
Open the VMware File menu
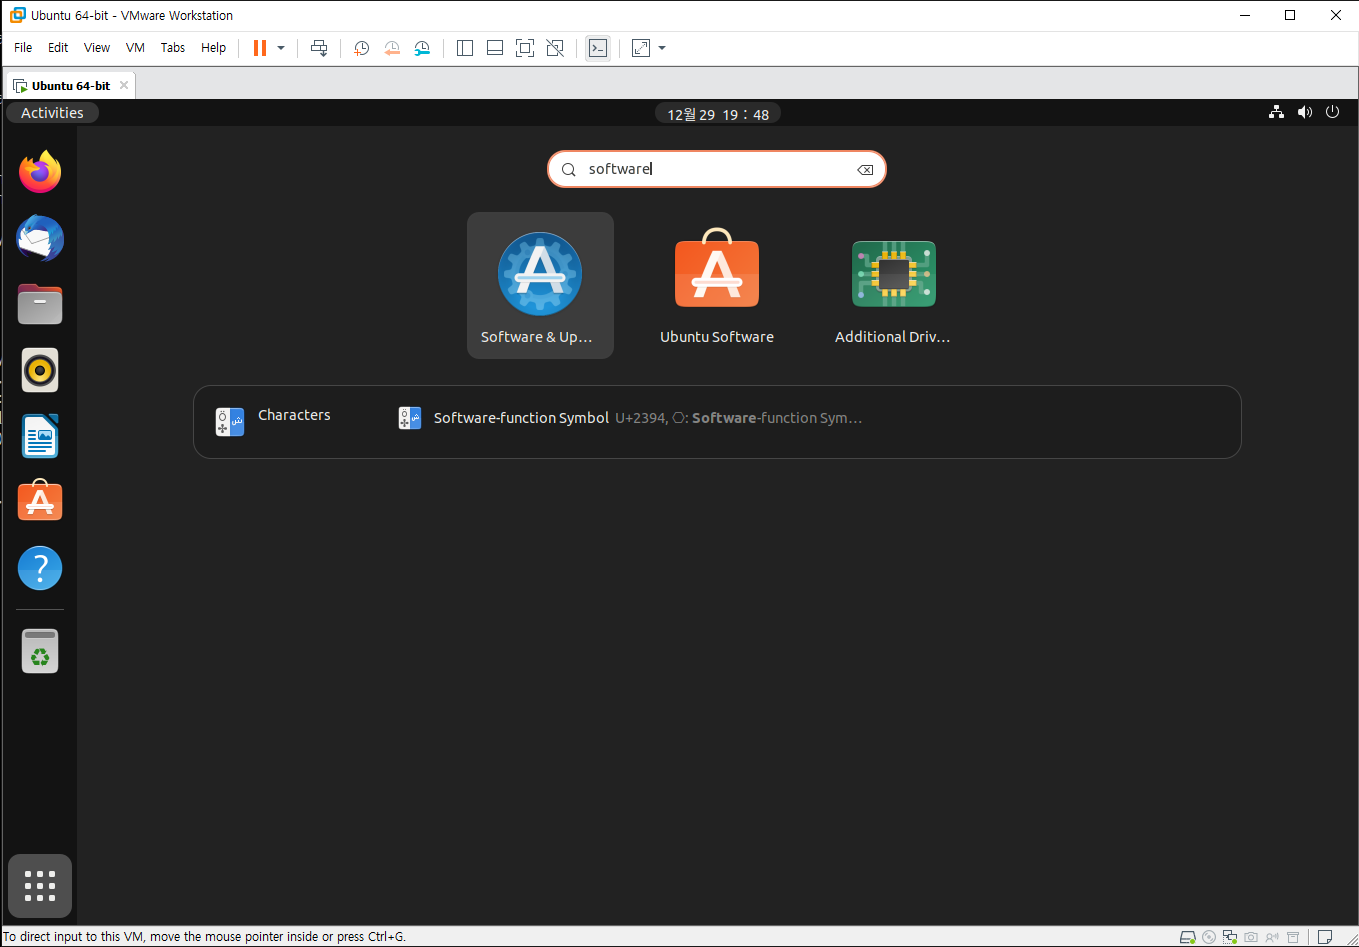[x=23, y=48]
